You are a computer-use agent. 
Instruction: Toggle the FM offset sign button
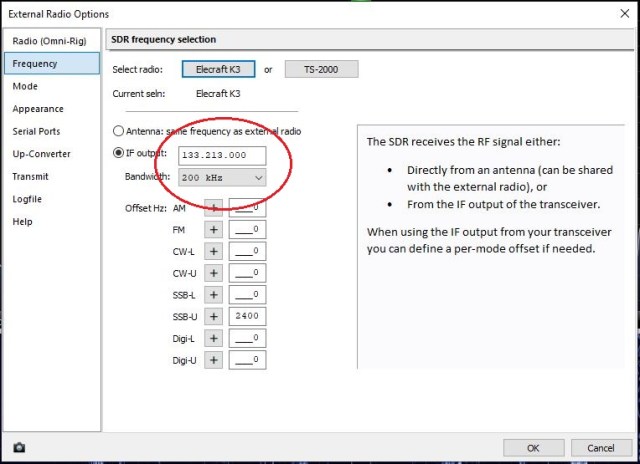213,229
